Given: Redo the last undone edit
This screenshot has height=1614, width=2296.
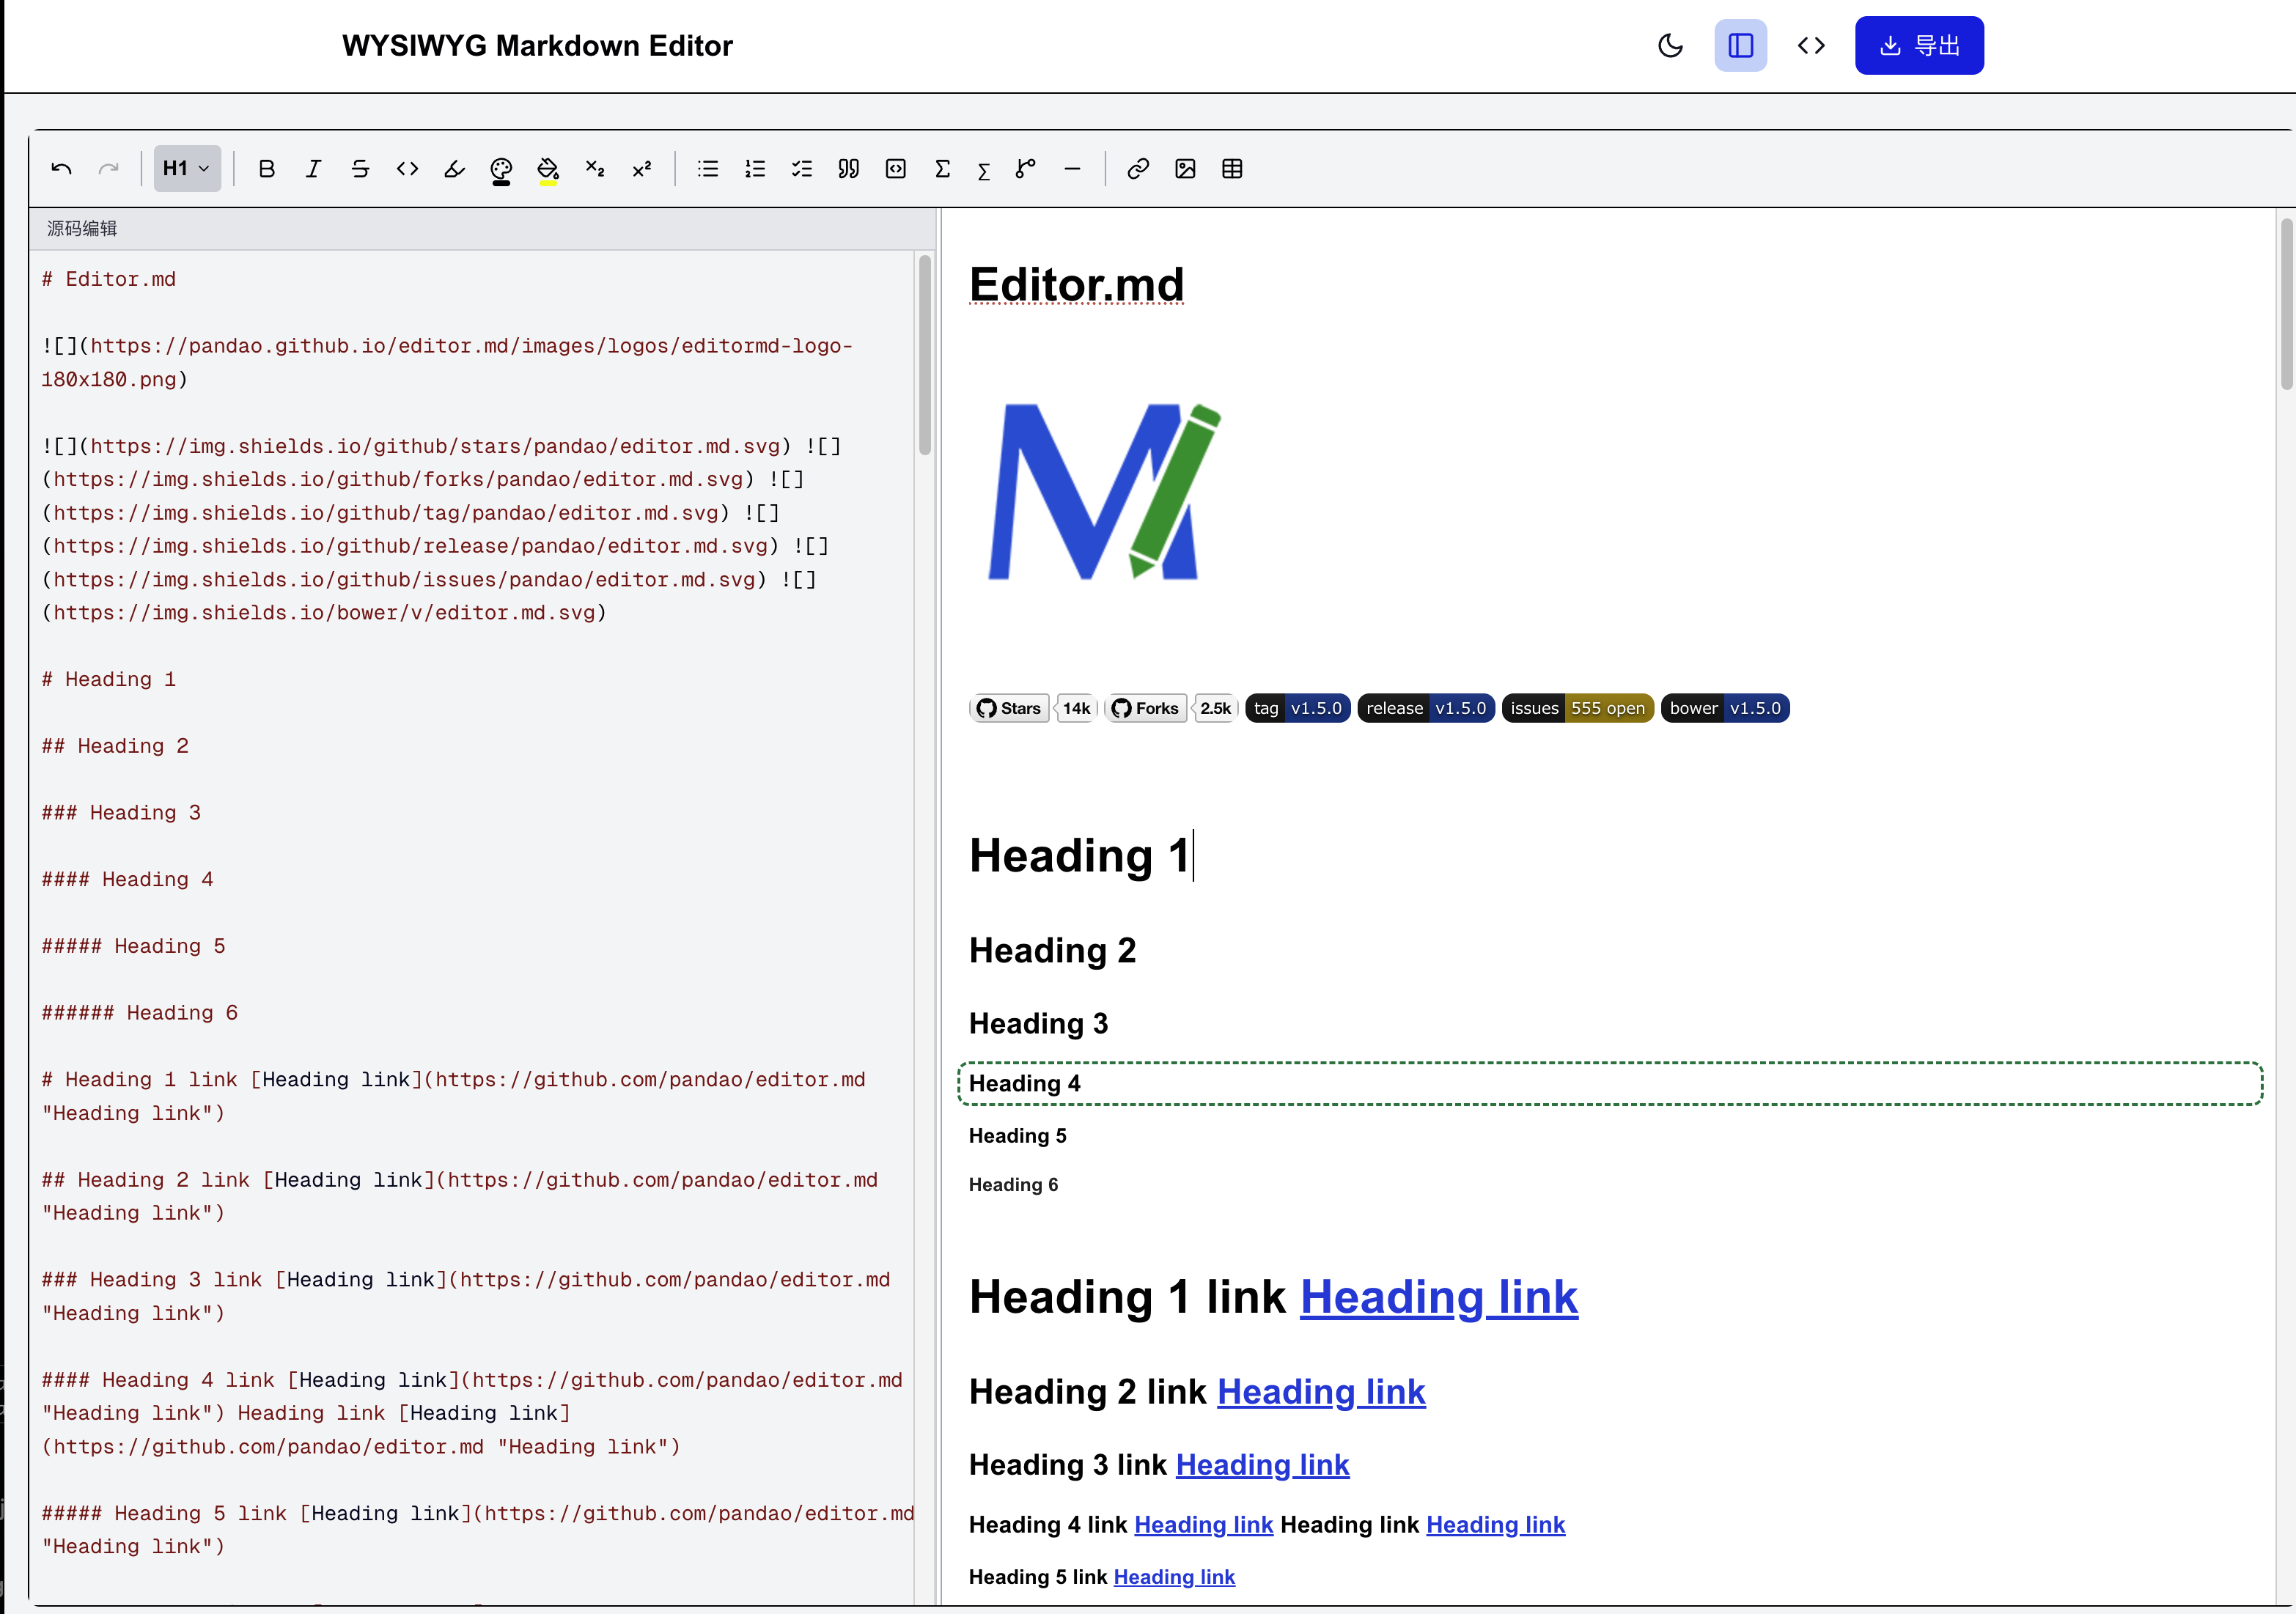Looking at the screenshot, I should [x=109, y=169].
